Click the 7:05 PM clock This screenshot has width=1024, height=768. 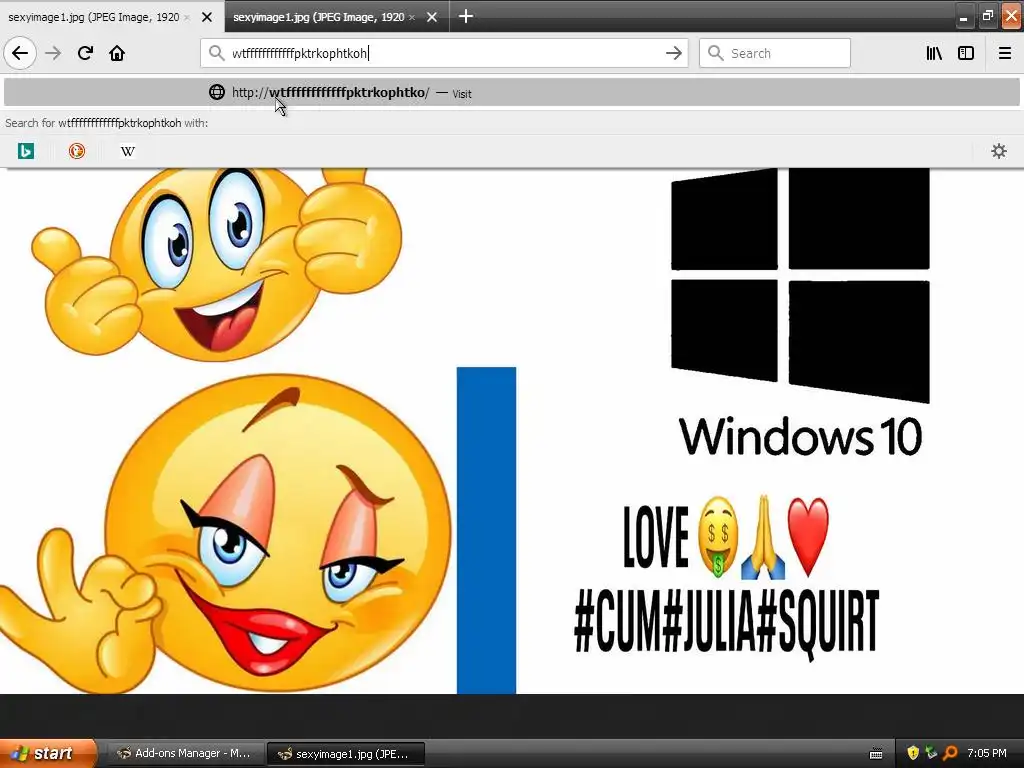point(987,753)
